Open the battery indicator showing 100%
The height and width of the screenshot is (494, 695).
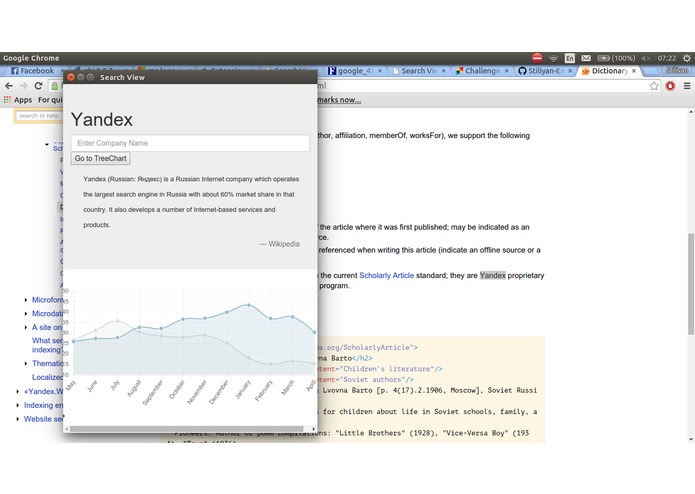pyautogui.click(x=616, y=58)
